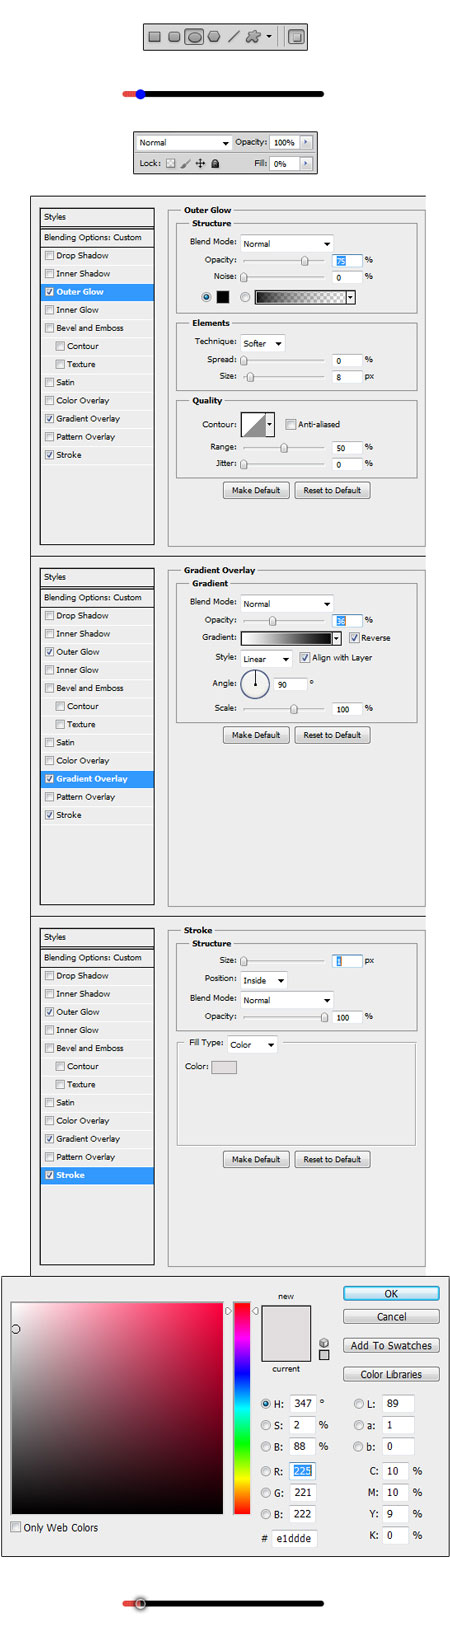Screen dimensions: 450x1648
Task: Click the Stroke Size input field
Action: point(346,961)
